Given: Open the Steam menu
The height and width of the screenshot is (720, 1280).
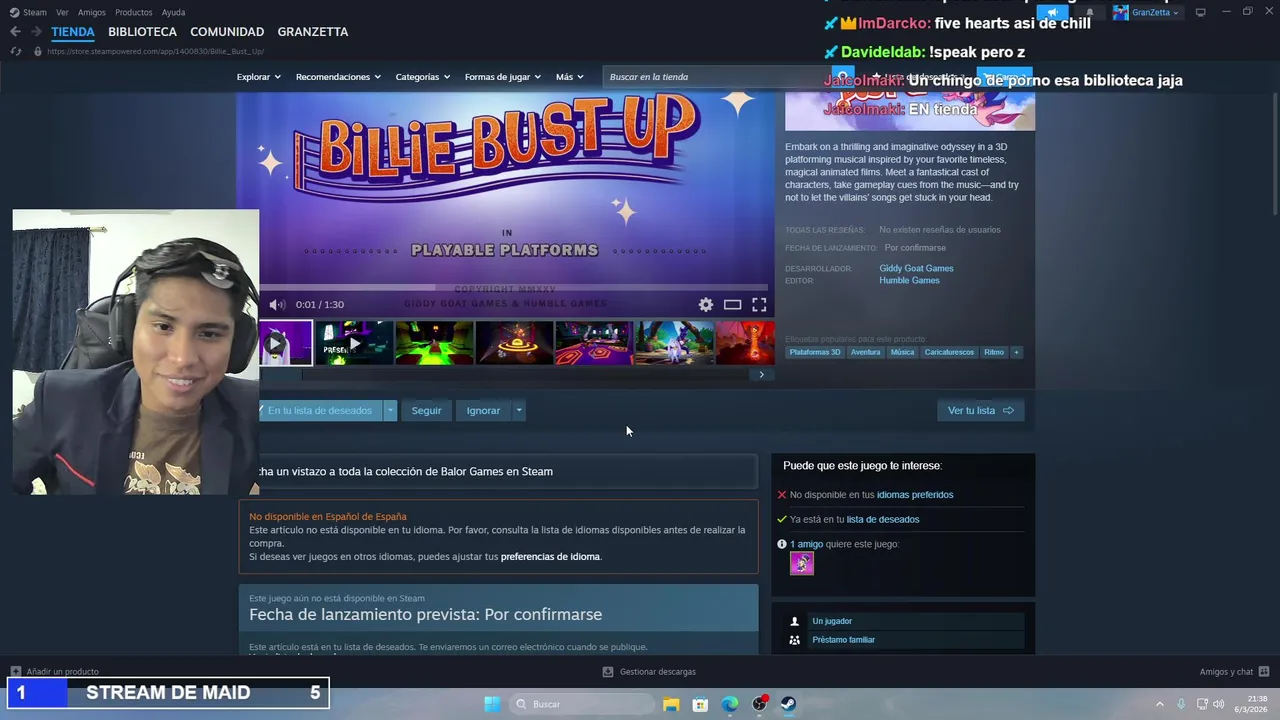Looking at the screenshot, I should [28, 12].
